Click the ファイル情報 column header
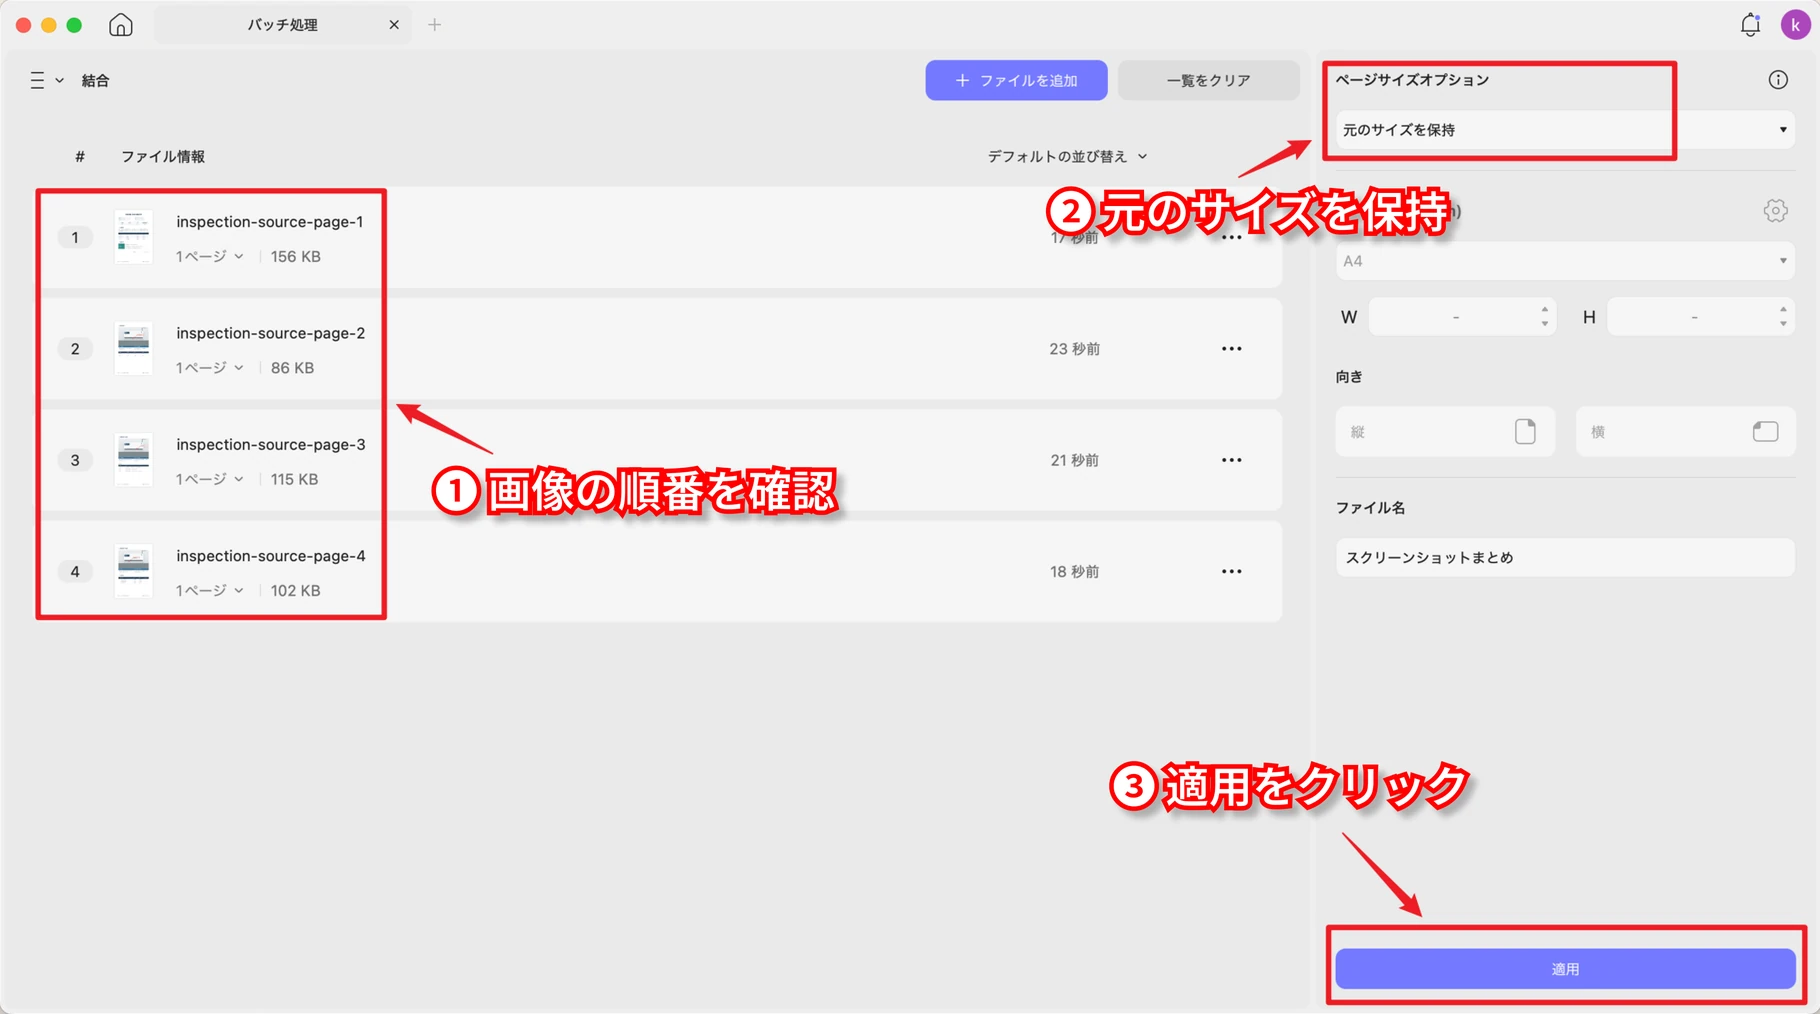1820x1014 pixels. (163, 156)
